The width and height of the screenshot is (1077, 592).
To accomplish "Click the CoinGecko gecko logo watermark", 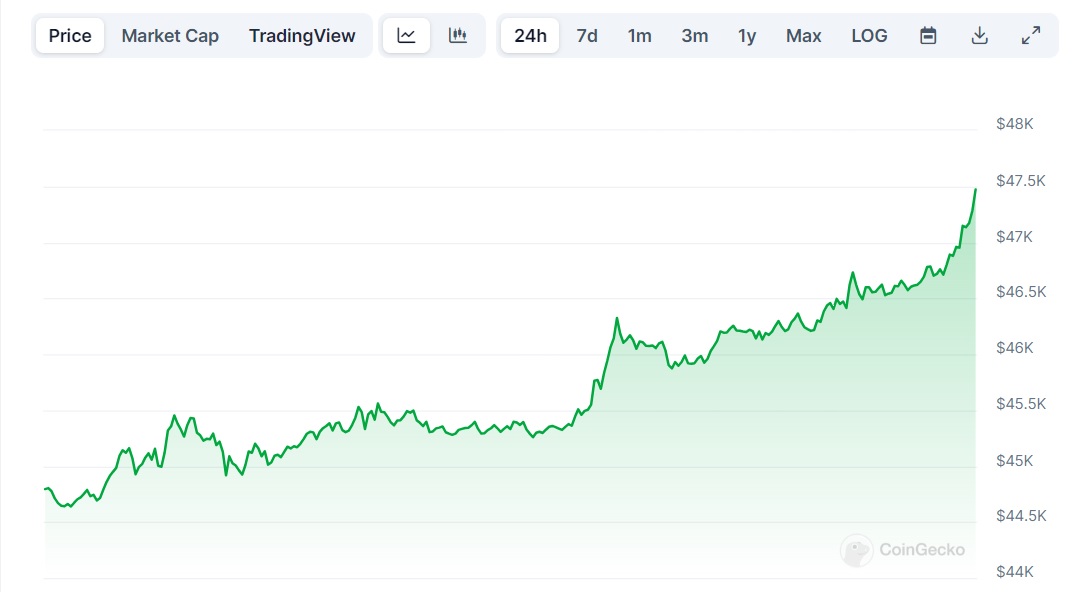I will click(856, 550).
